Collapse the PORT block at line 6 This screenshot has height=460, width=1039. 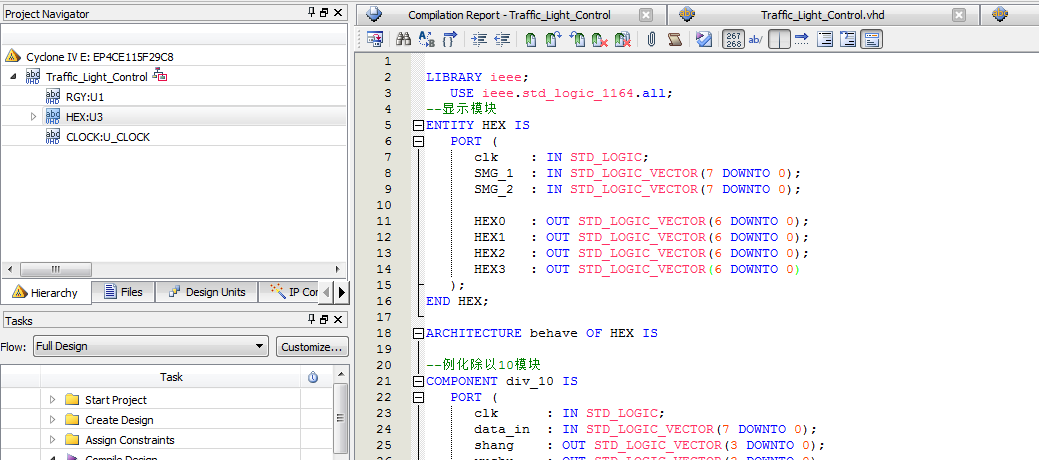(x=418, y=141)
